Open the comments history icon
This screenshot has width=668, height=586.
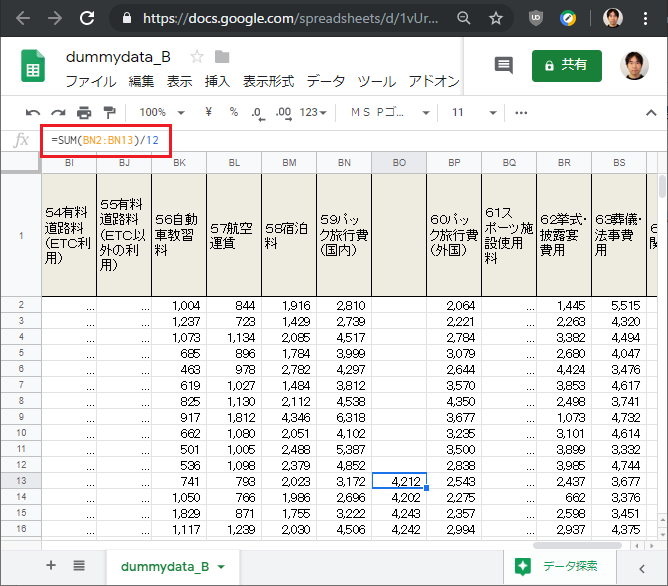pyautogui.click(x=504, y=65)
